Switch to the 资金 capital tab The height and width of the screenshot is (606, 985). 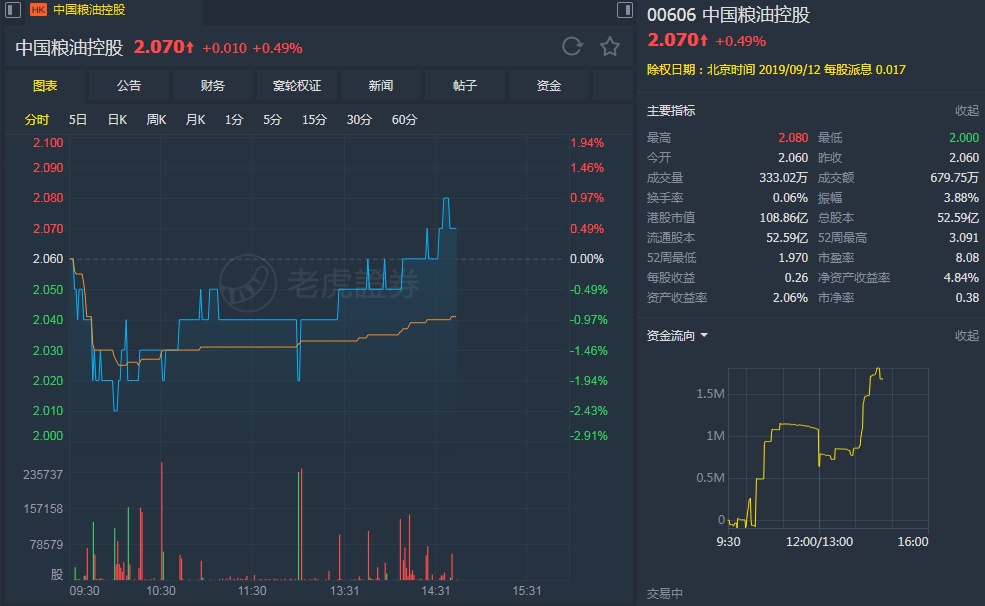(x=548, y=85)
